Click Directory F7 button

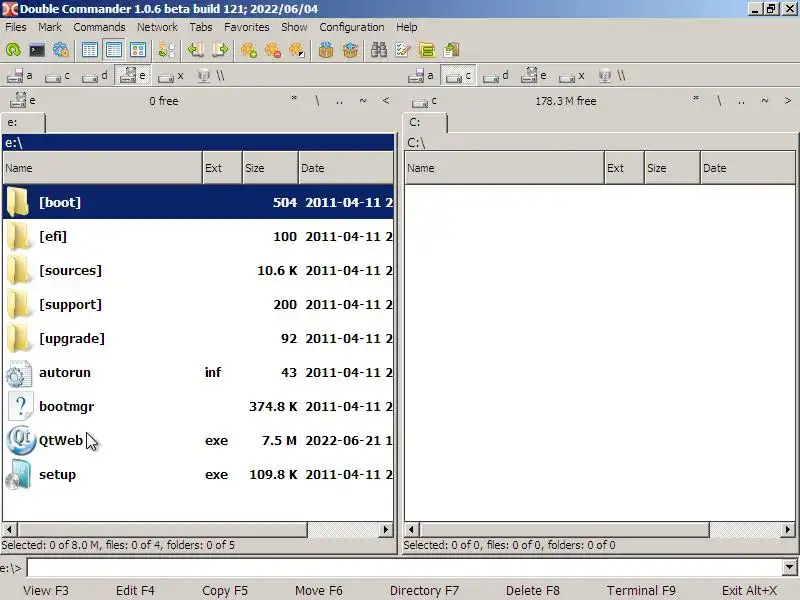(424, 590)
